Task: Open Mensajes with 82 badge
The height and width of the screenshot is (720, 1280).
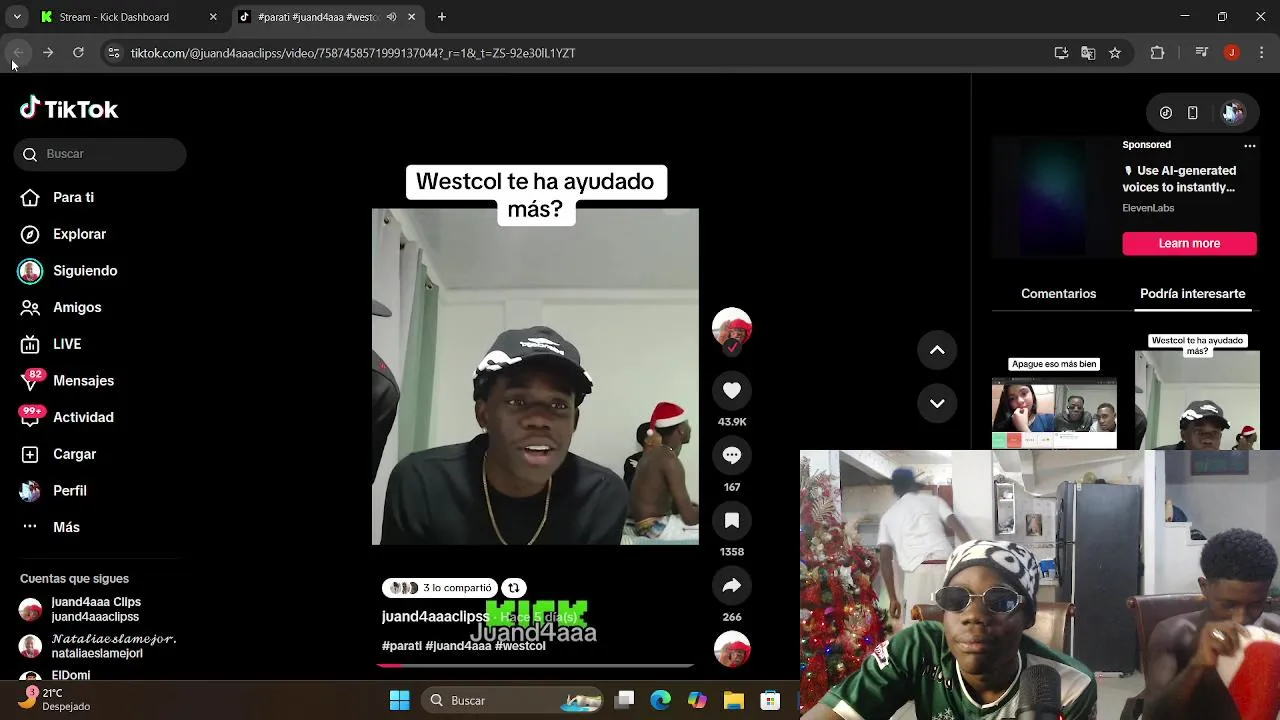Action: (66, 381)
